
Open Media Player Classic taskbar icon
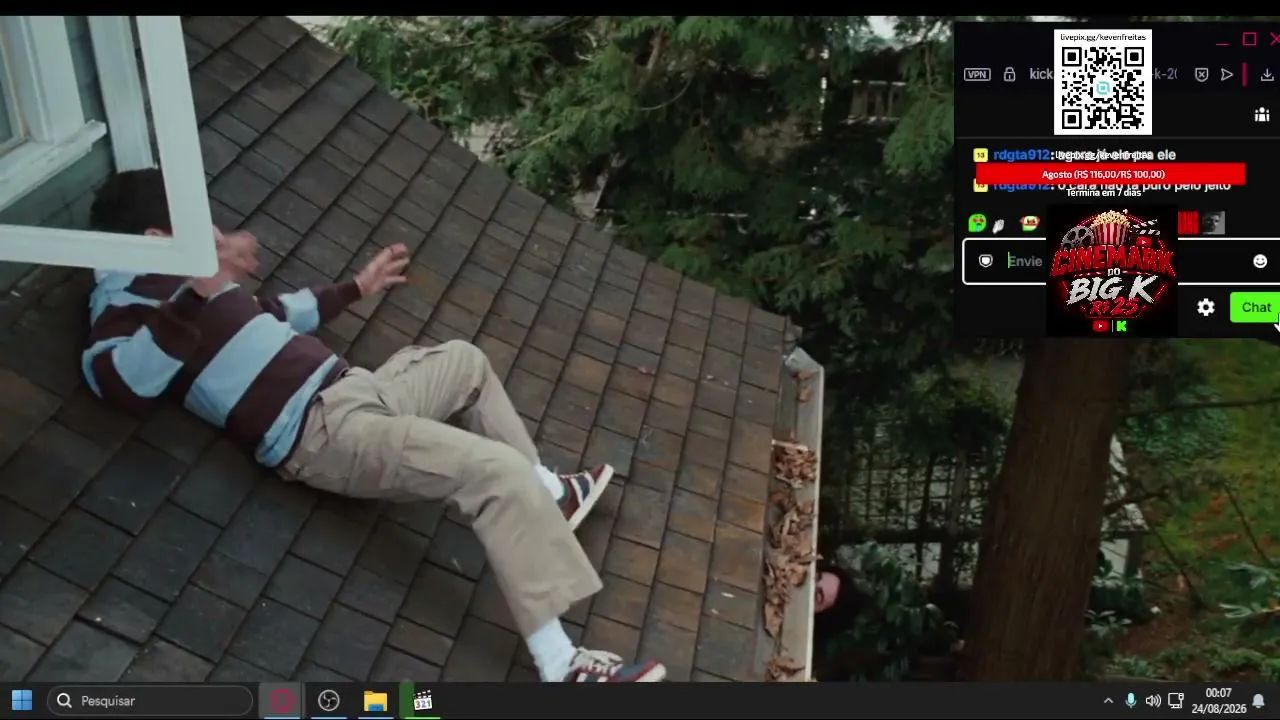coord(422,701)
